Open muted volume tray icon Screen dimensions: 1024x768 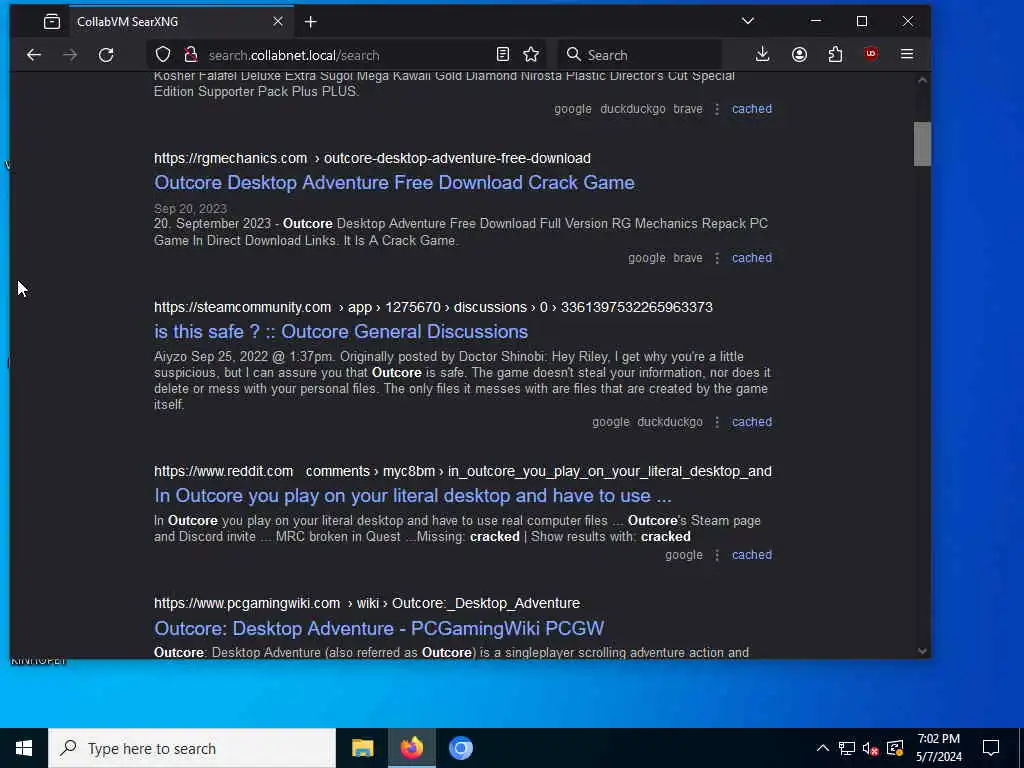click(870, 748)
